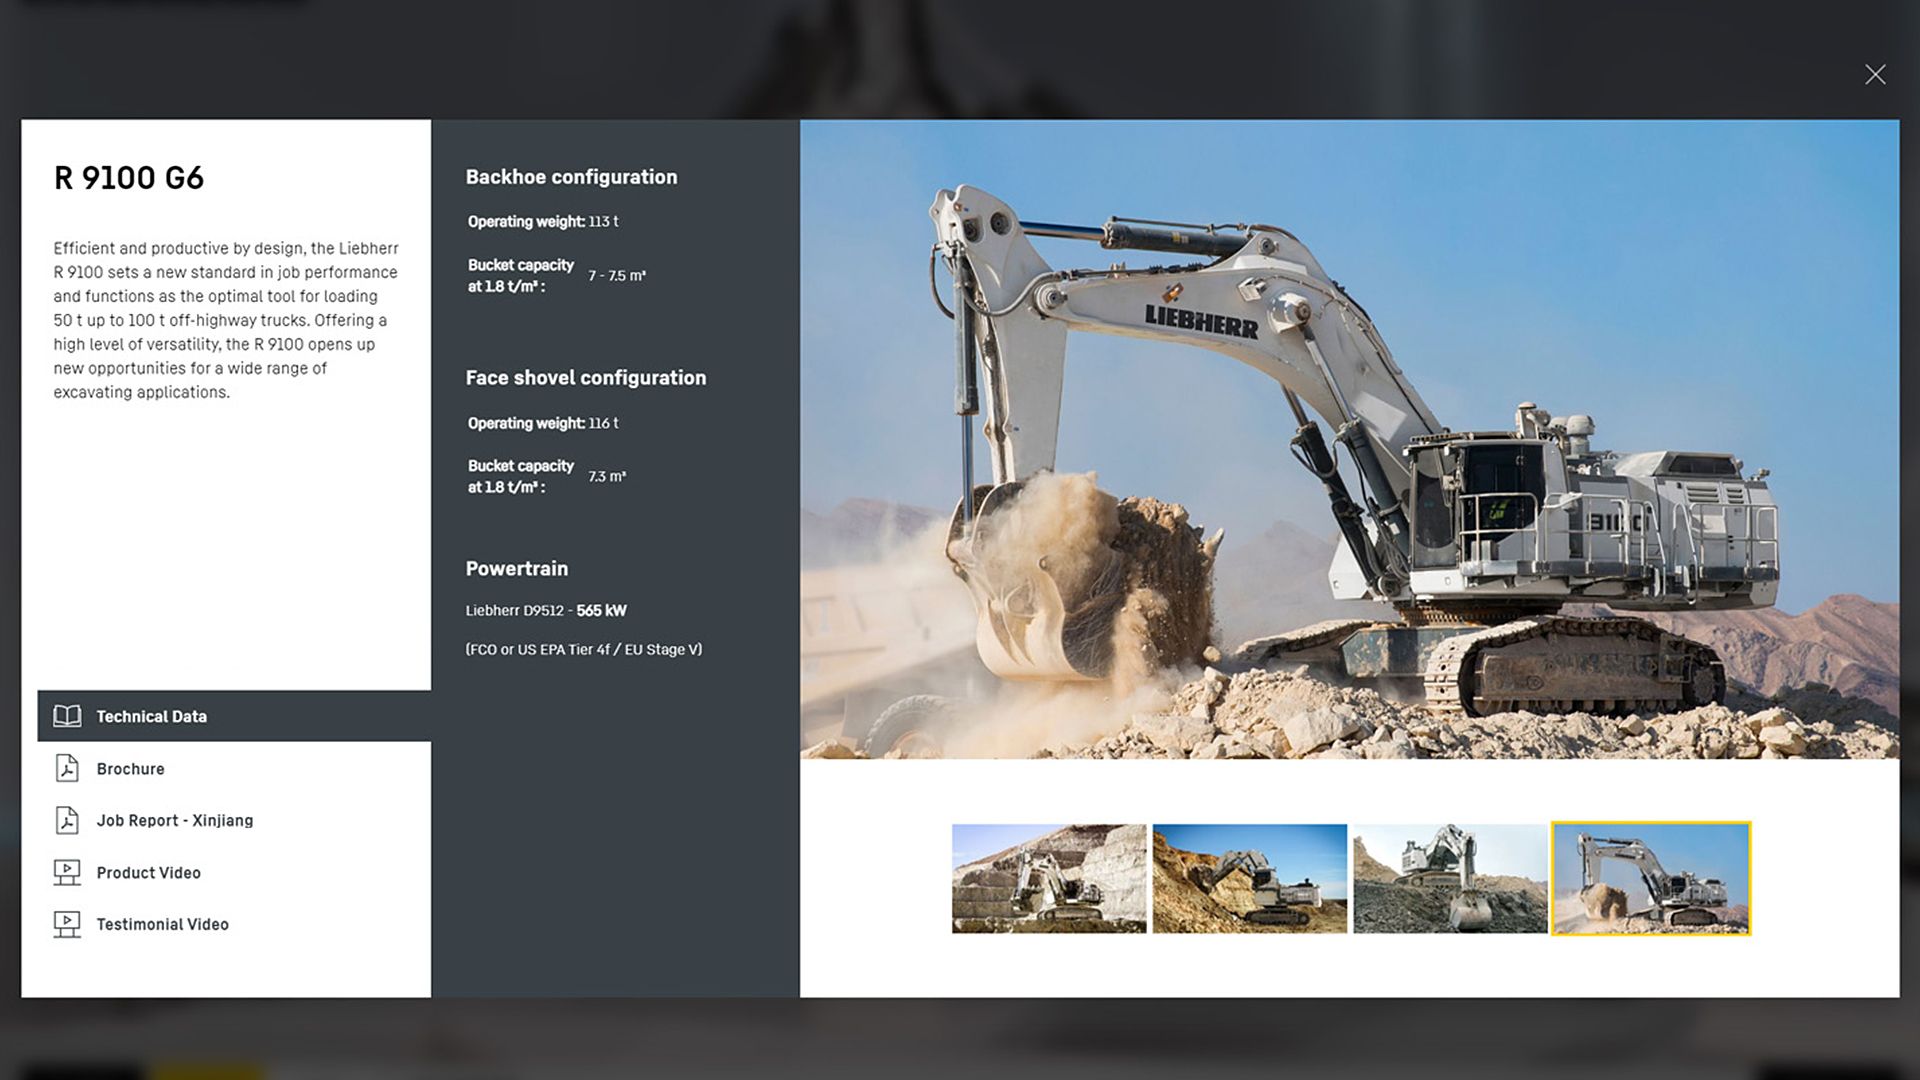Image resolution: width=1920 pixels, height=1080 pixels.
Task: Click the R 9100 G6 title heading
Action: coord(129,178)
